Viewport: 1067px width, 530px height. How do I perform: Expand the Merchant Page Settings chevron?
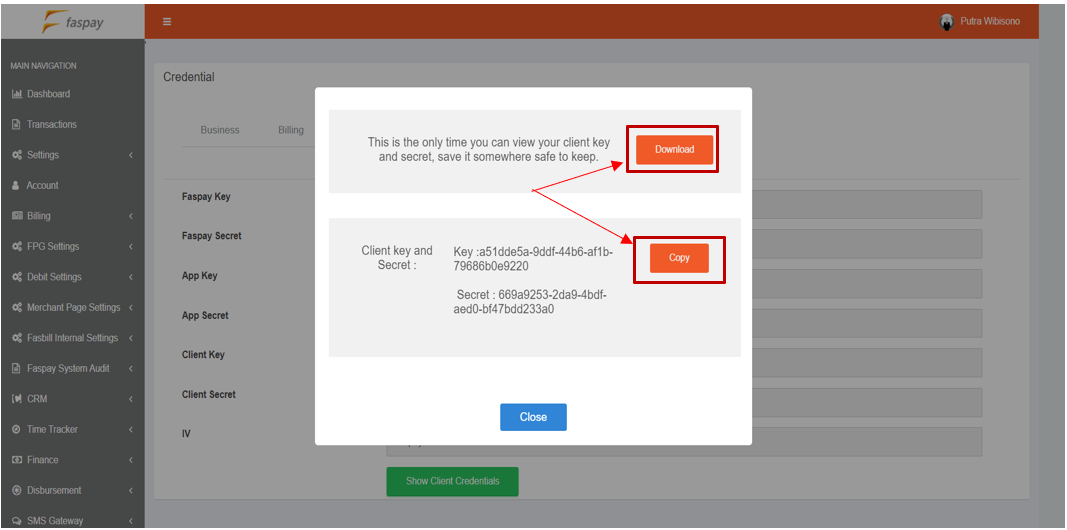tap(130, 308)
